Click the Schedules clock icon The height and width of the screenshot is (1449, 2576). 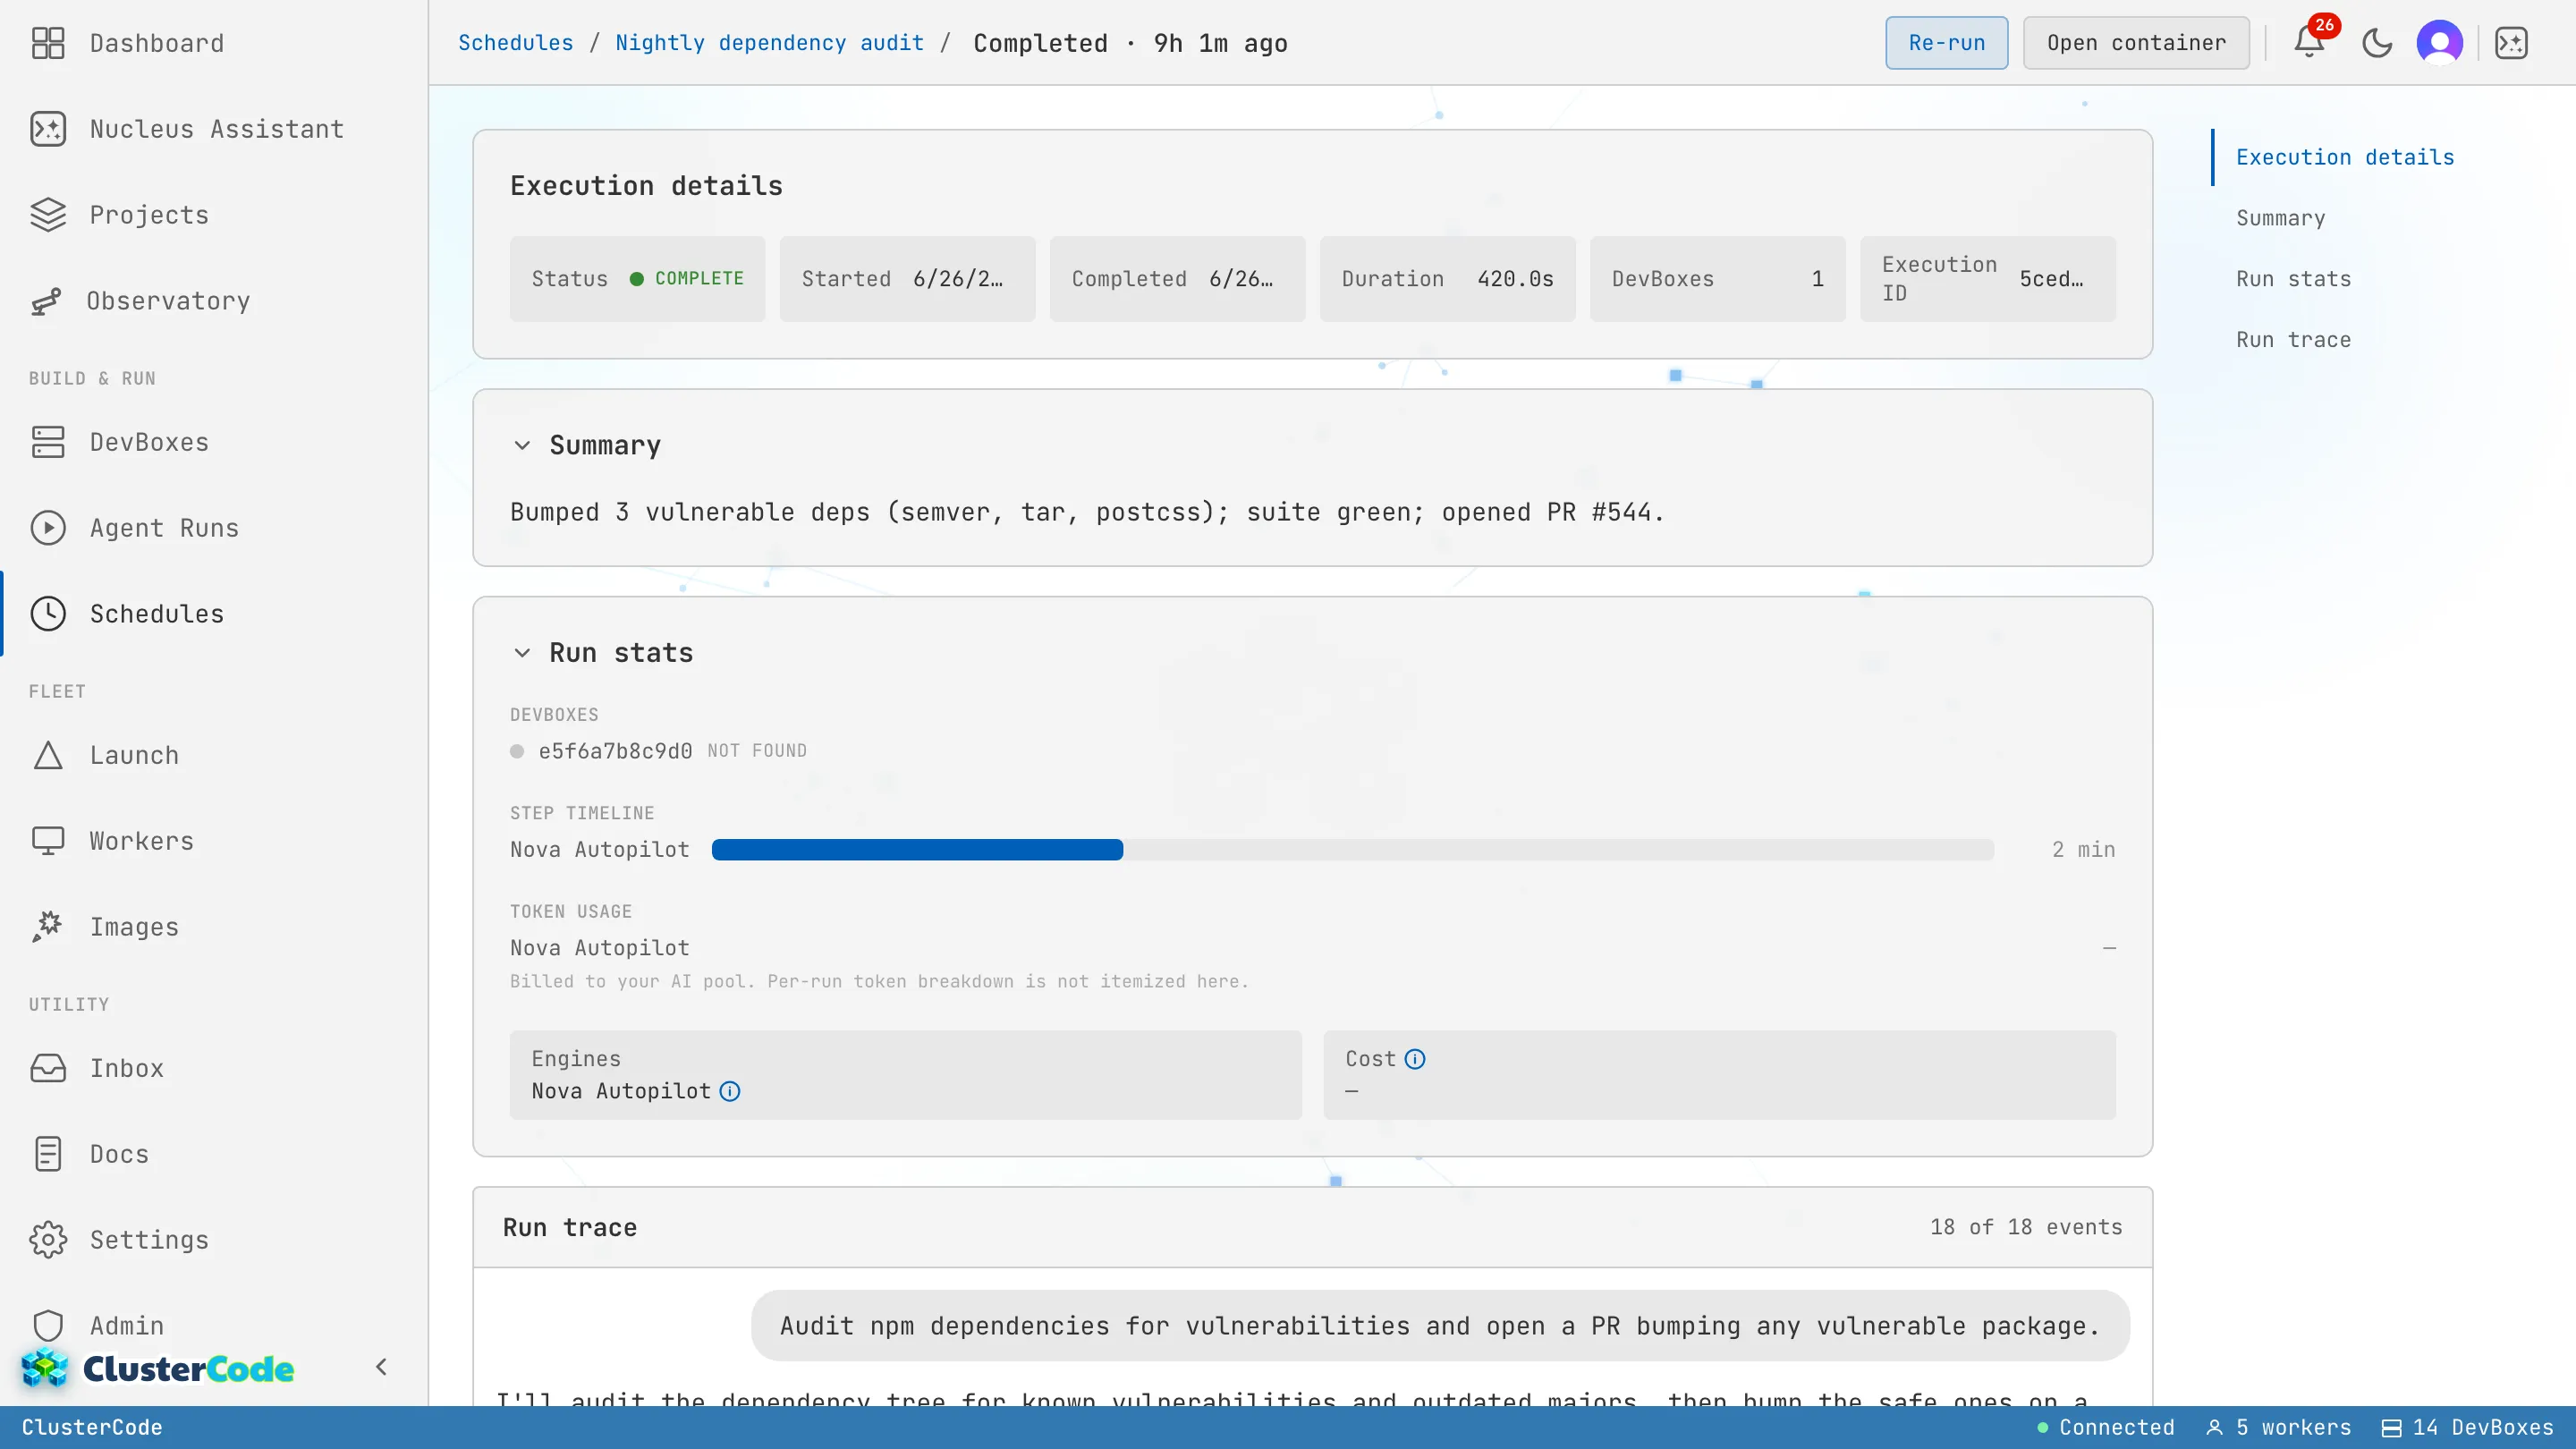[48, 614]
